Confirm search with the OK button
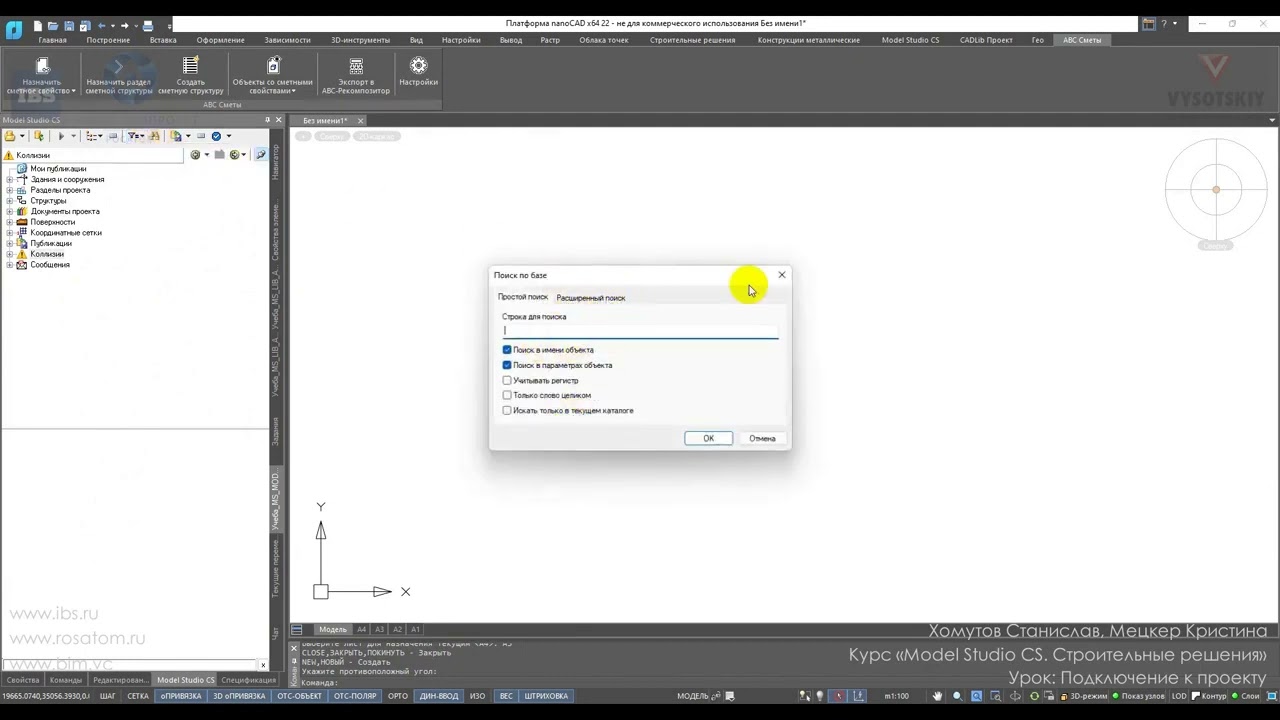Image resolution: width=1280 pixels, height=720 pixels. click(708, 438)
